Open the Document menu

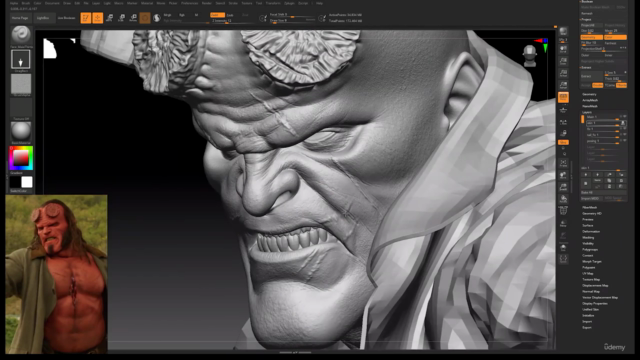(x=52, y=3)
